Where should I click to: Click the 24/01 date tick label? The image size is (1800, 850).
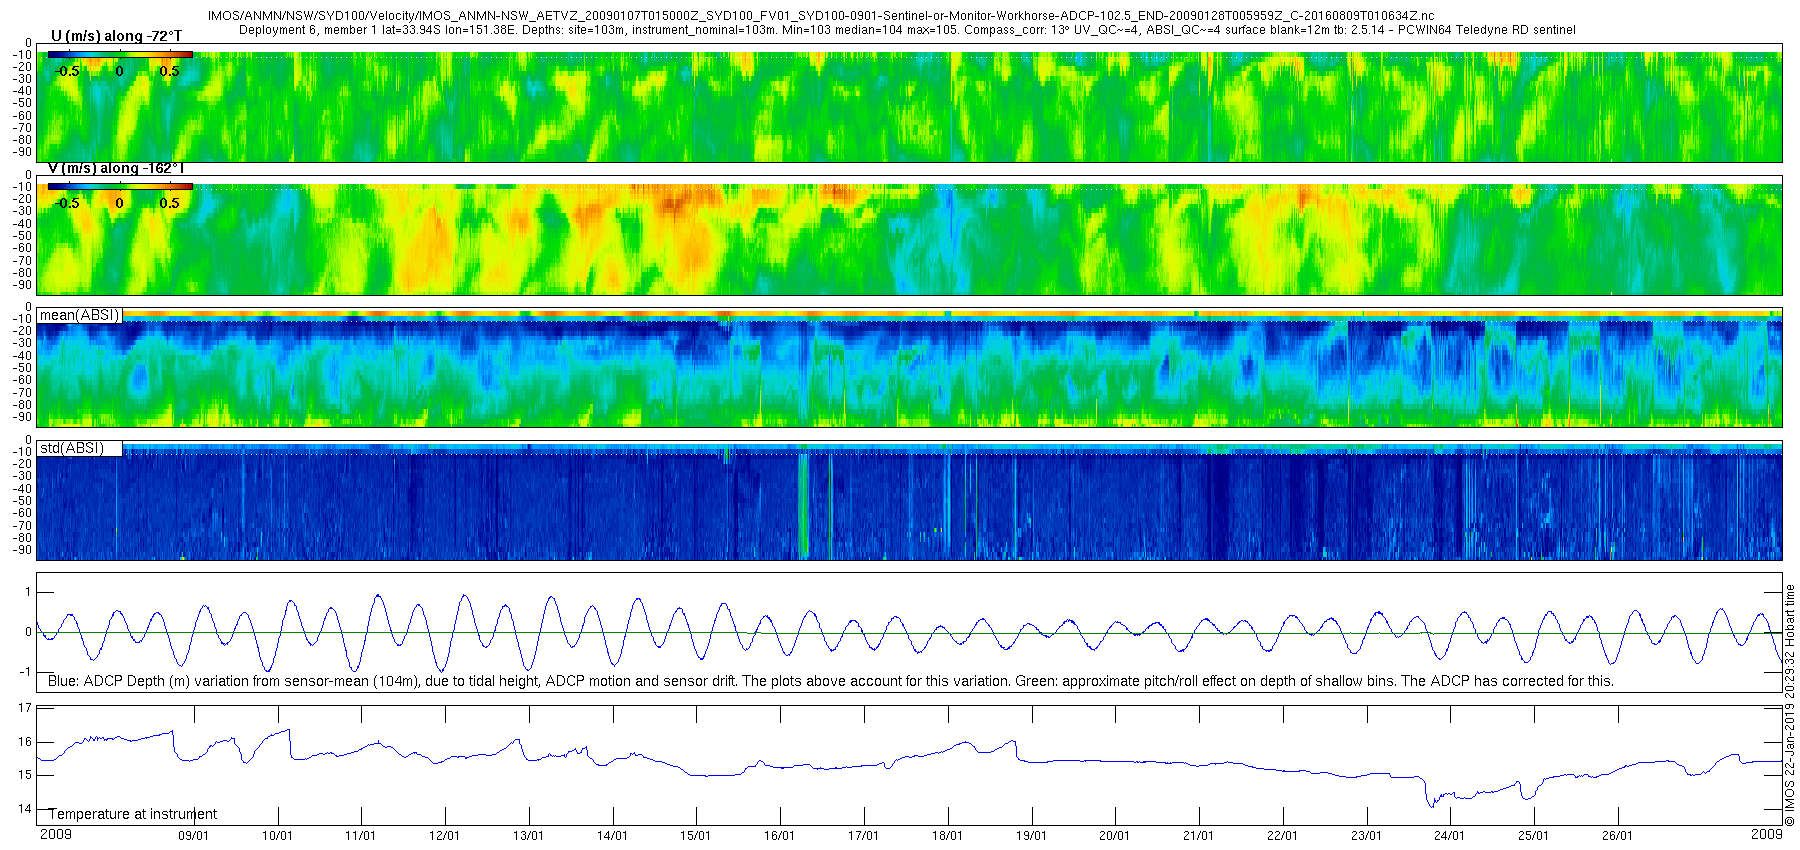click(x=1450, y=836)
